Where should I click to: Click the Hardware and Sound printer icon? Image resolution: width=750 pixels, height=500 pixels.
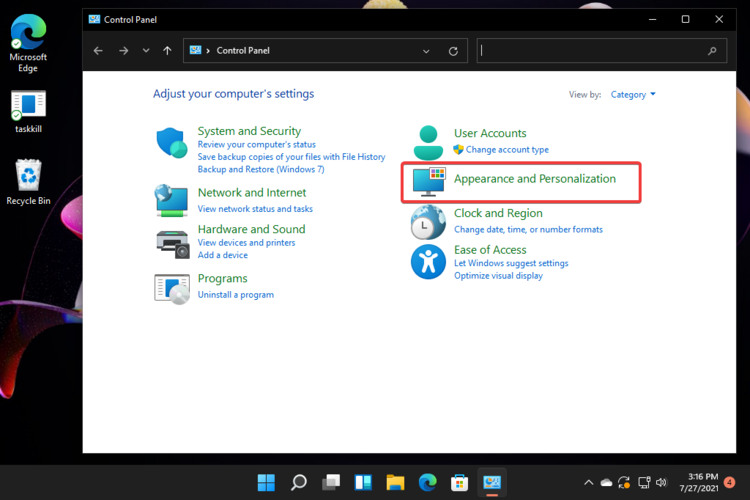pos(172,244)
